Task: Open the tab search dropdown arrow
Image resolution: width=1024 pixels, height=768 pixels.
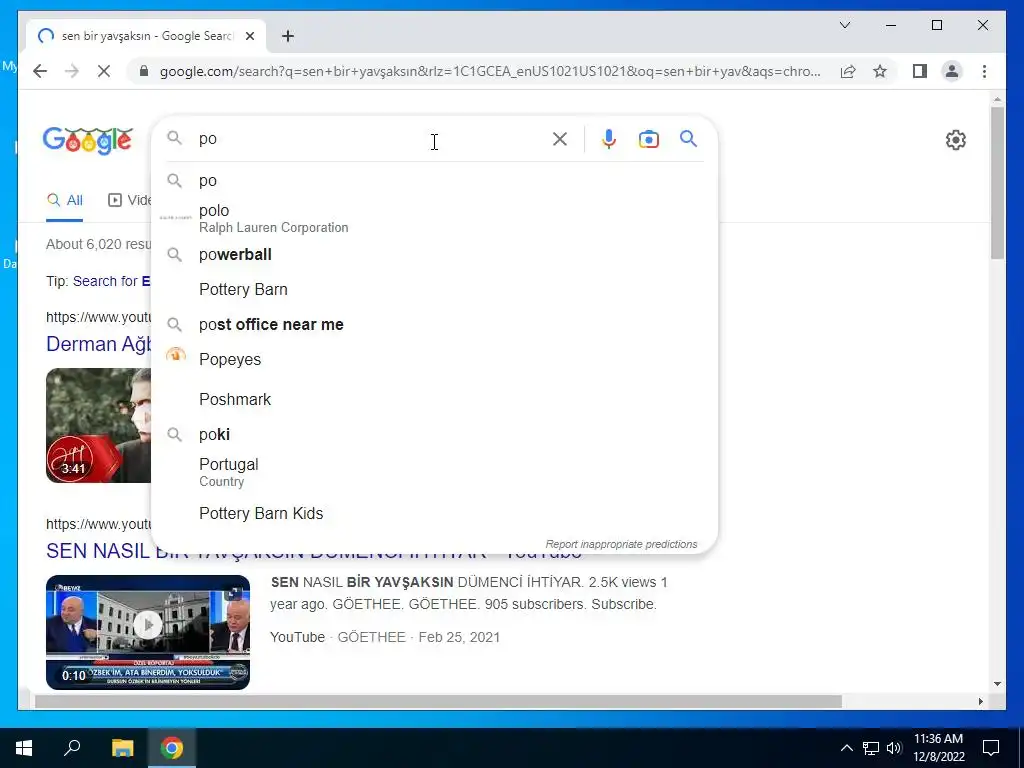Action: tap(844, 25)
